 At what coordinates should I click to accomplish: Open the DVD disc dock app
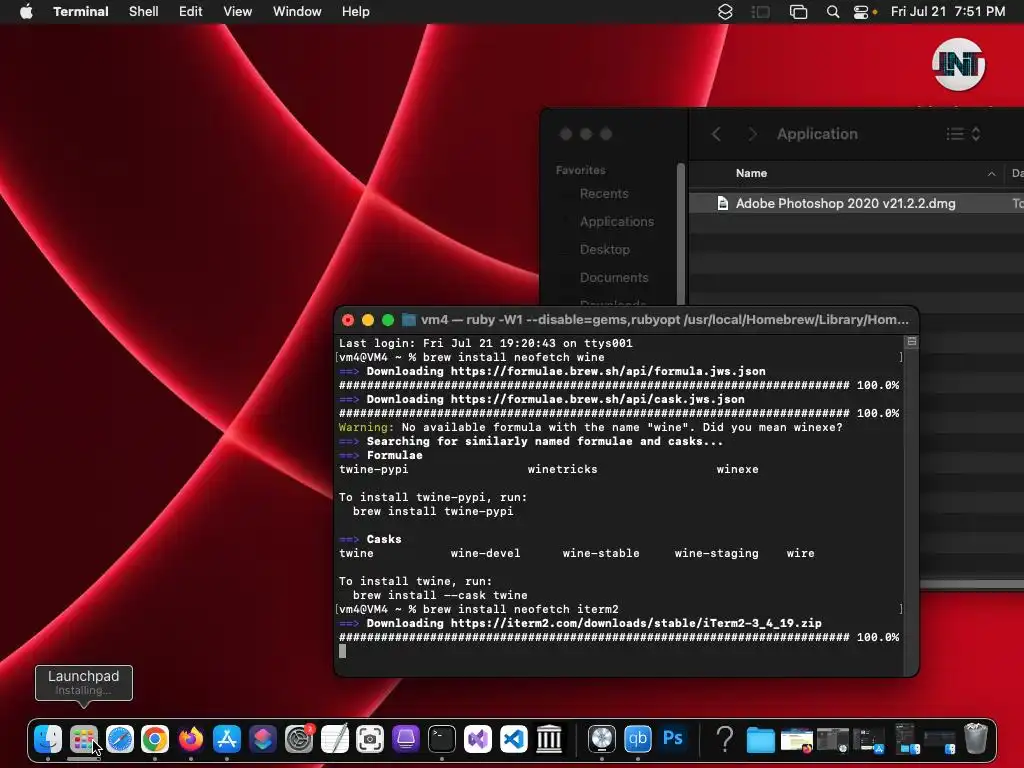point(601,739)
